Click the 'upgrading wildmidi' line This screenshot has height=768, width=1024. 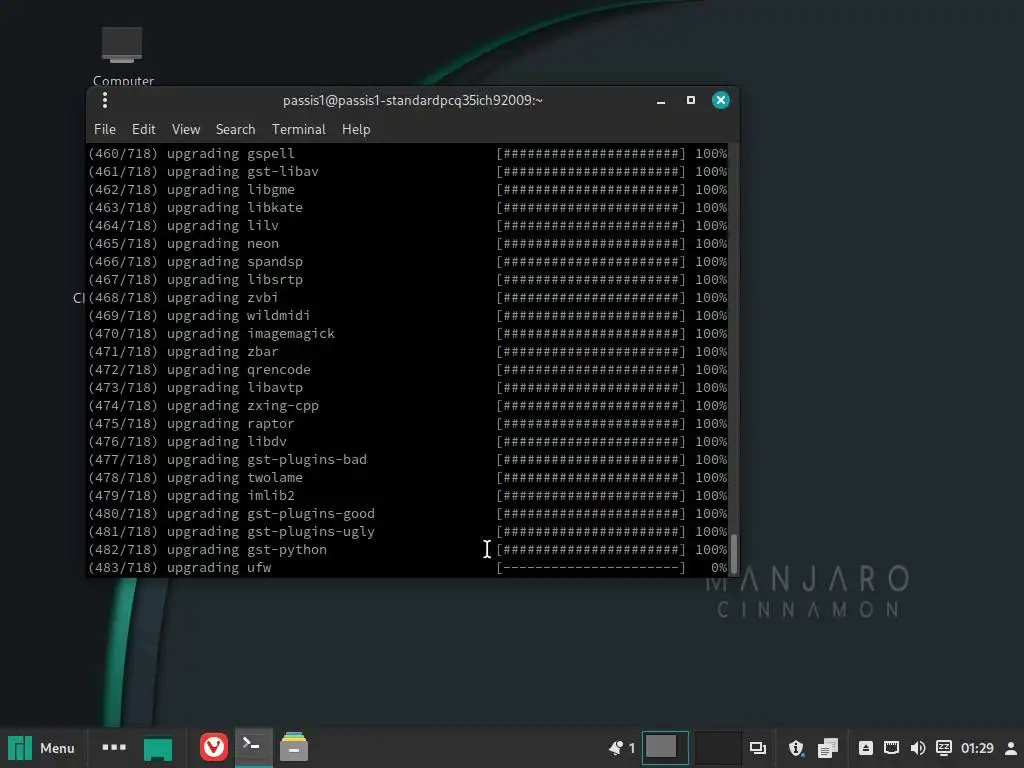tap(408, 315)
